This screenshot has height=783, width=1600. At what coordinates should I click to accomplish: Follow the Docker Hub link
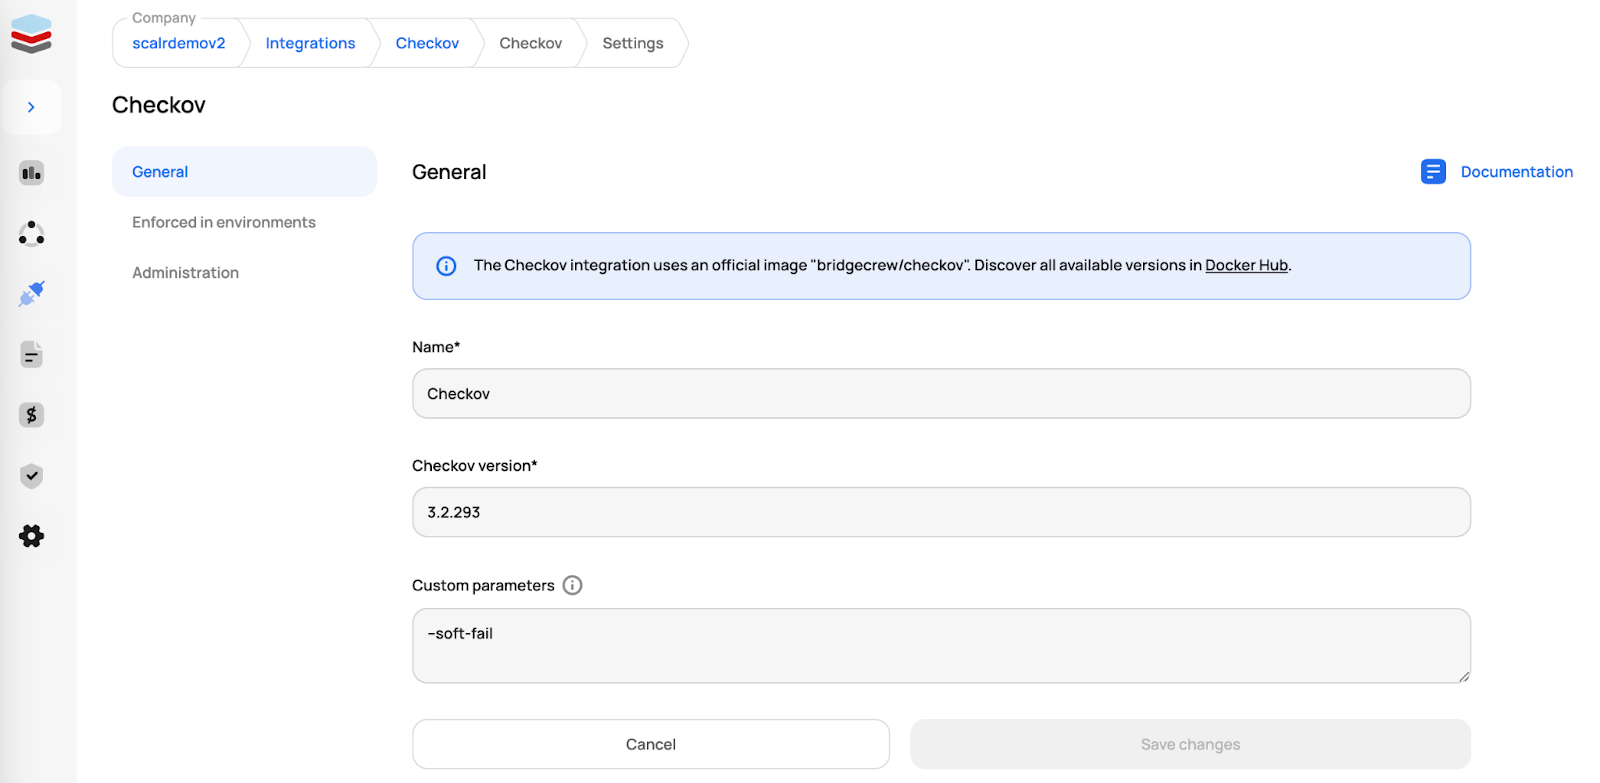(1246, 265)
